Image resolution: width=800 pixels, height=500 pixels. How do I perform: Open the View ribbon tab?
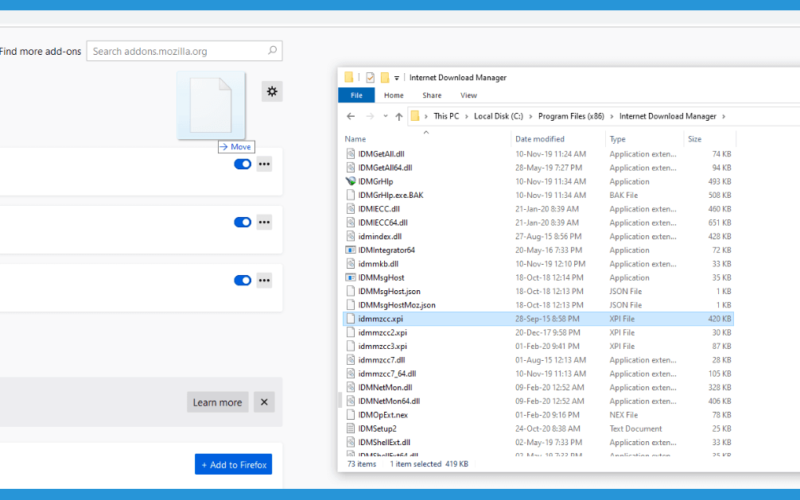click(x=468, y=95)
